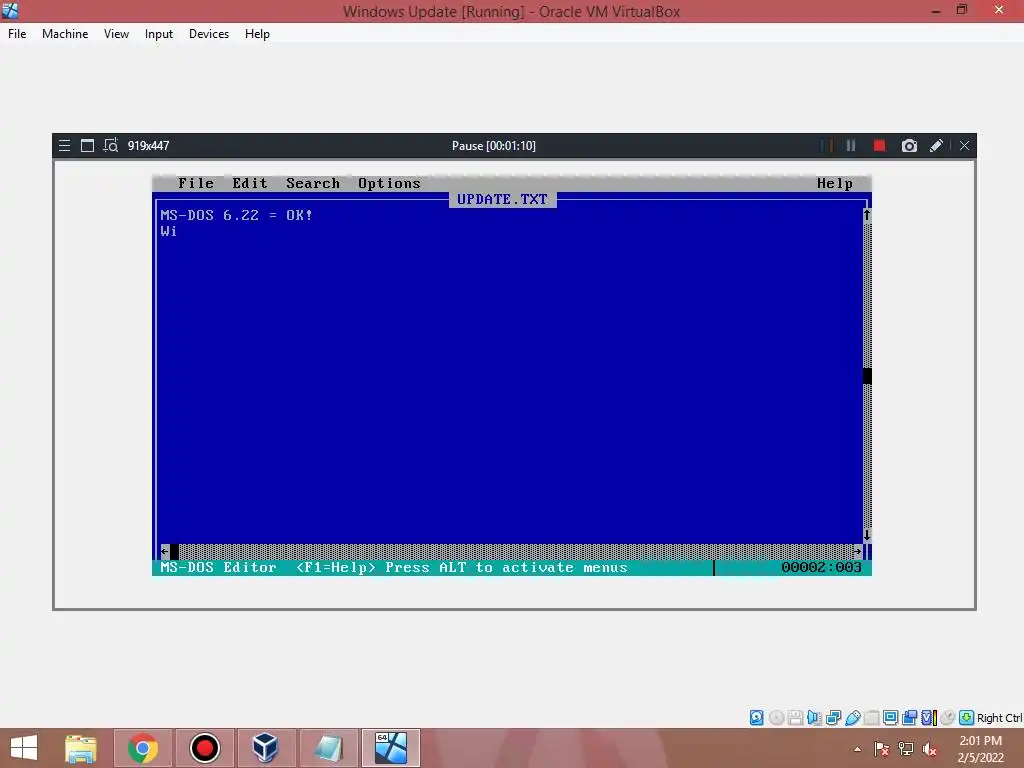
Task: Open Google Chrome from the taskbar
Action: [142, 748]
